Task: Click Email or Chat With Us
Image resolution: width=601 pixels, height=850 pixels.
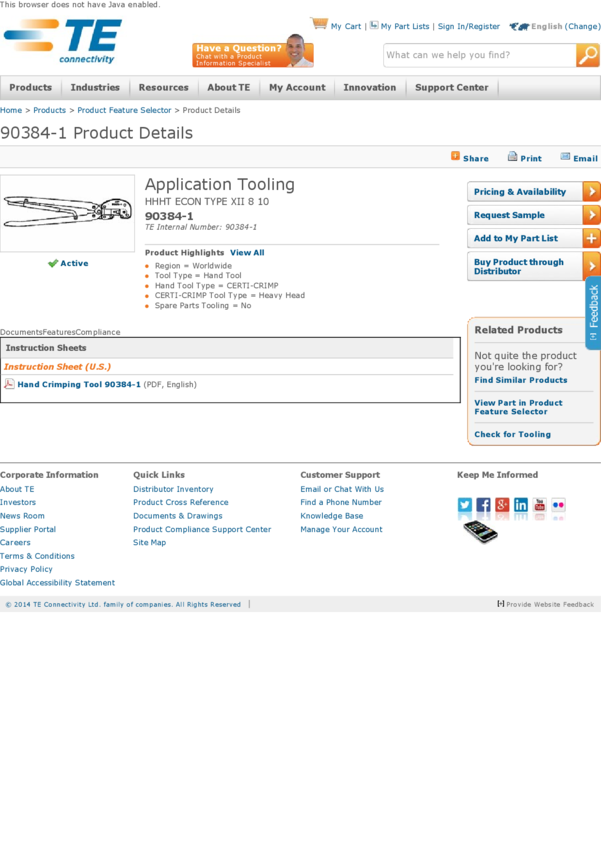Action: click(342, 489)
